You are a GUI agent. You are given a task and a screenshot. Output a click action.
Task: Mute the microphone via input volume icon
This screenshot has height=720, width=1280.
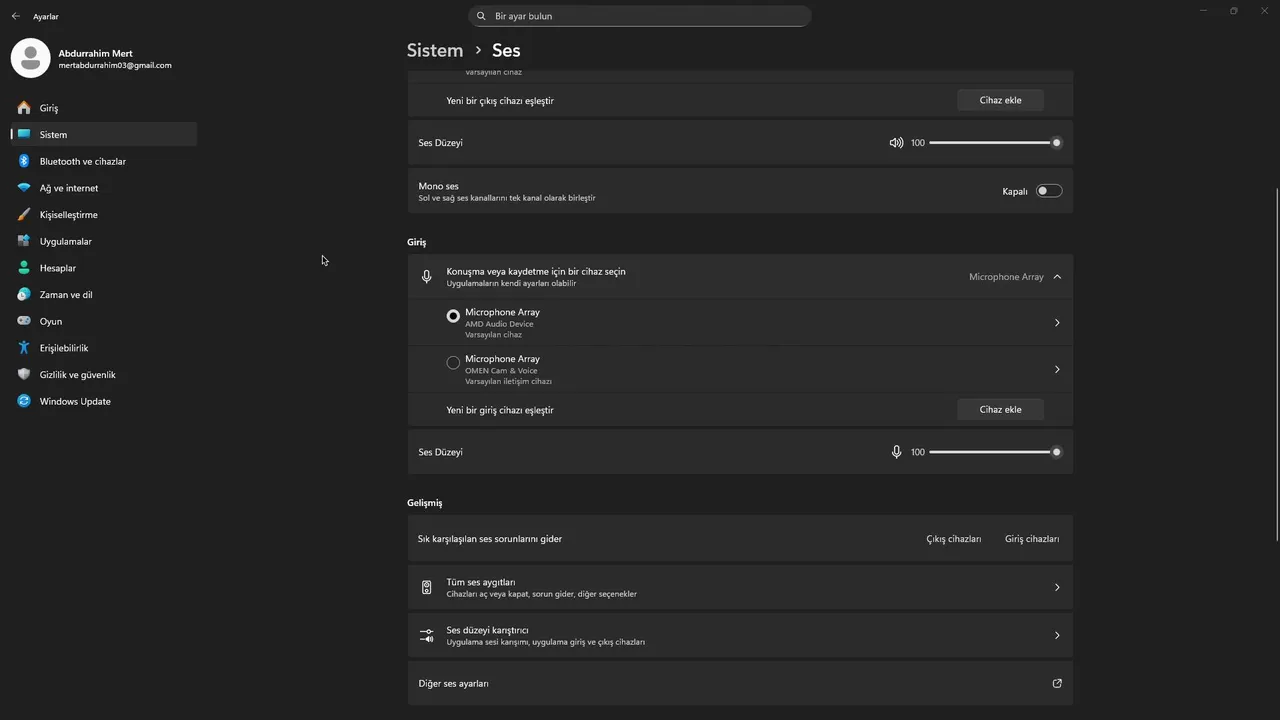[x=896, y=452]
